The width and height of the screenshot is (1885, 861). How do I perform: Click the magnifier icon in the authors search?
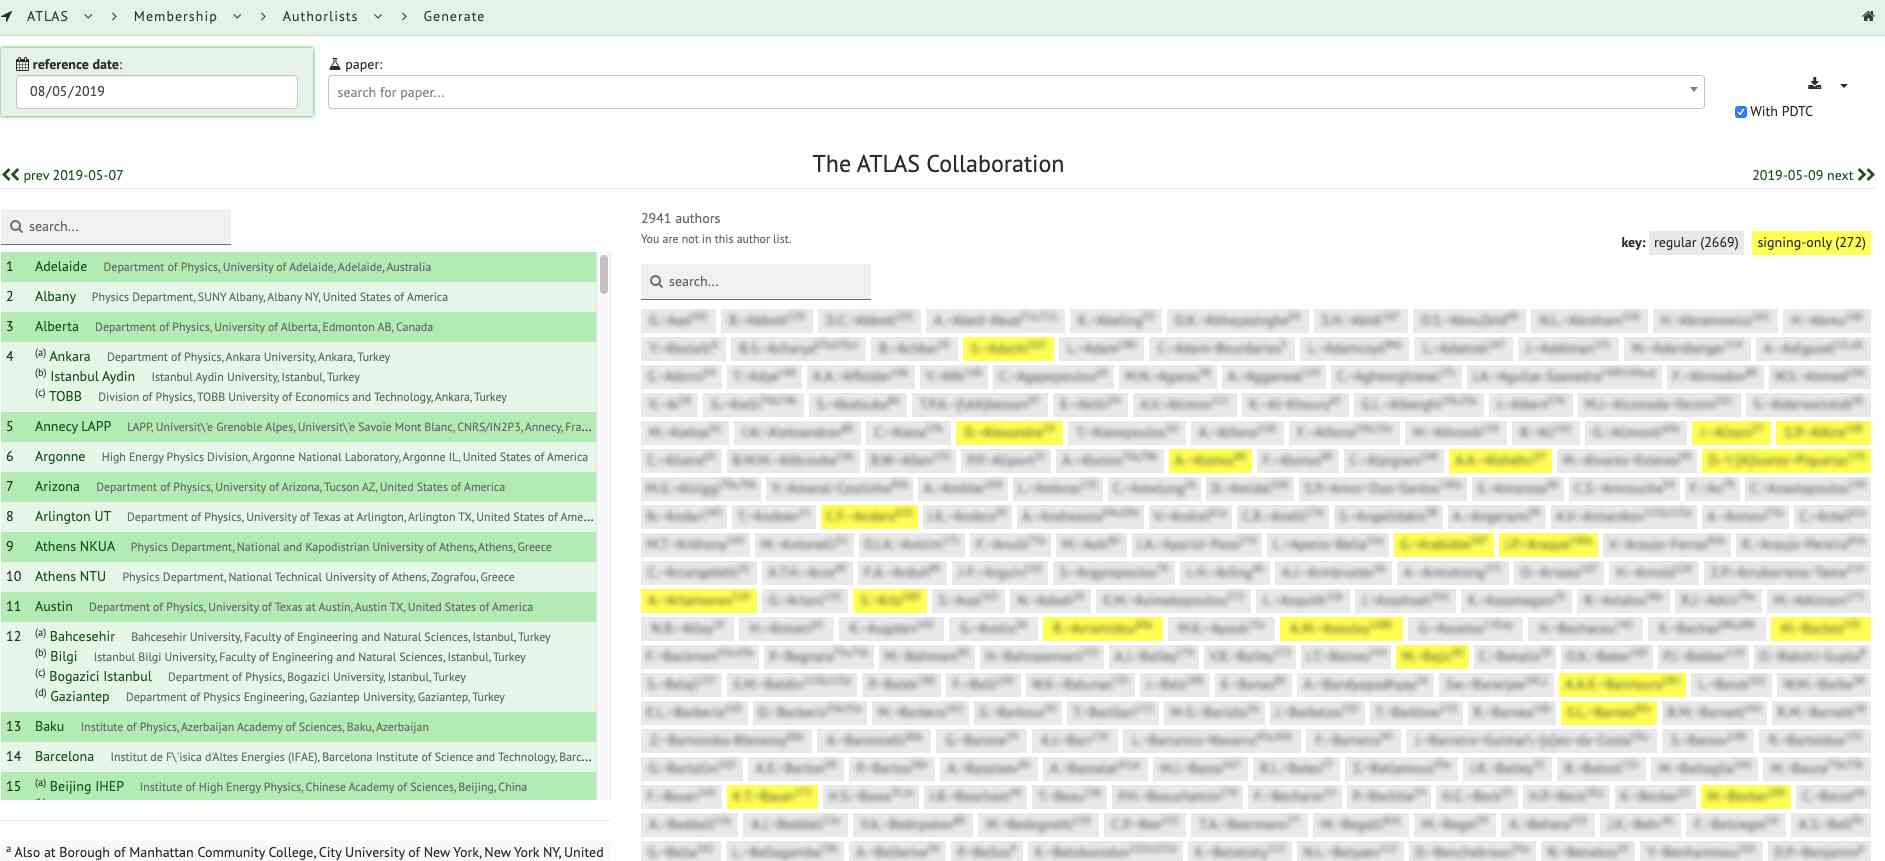pos(656,282)
